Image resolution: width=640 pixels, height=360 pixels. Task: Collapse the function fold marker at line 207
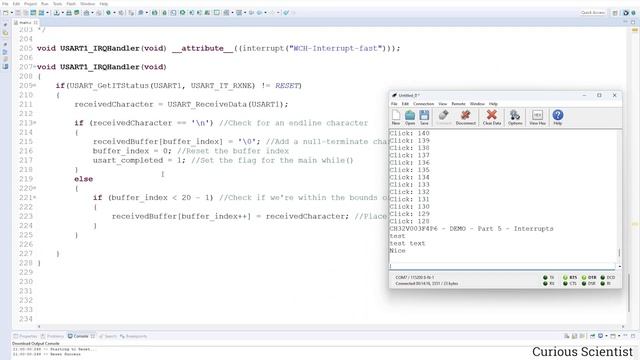click(x=35, y=67)
